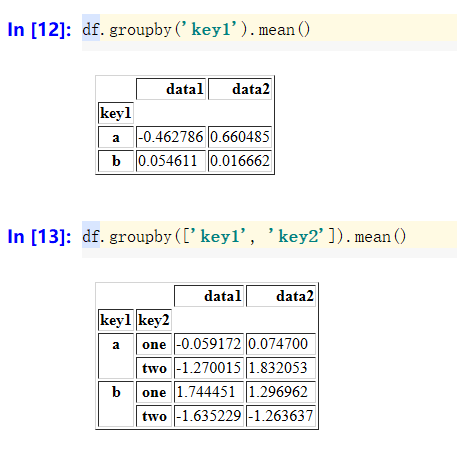Click value -0.462786
457x455 pixels.
pos(171,137)
